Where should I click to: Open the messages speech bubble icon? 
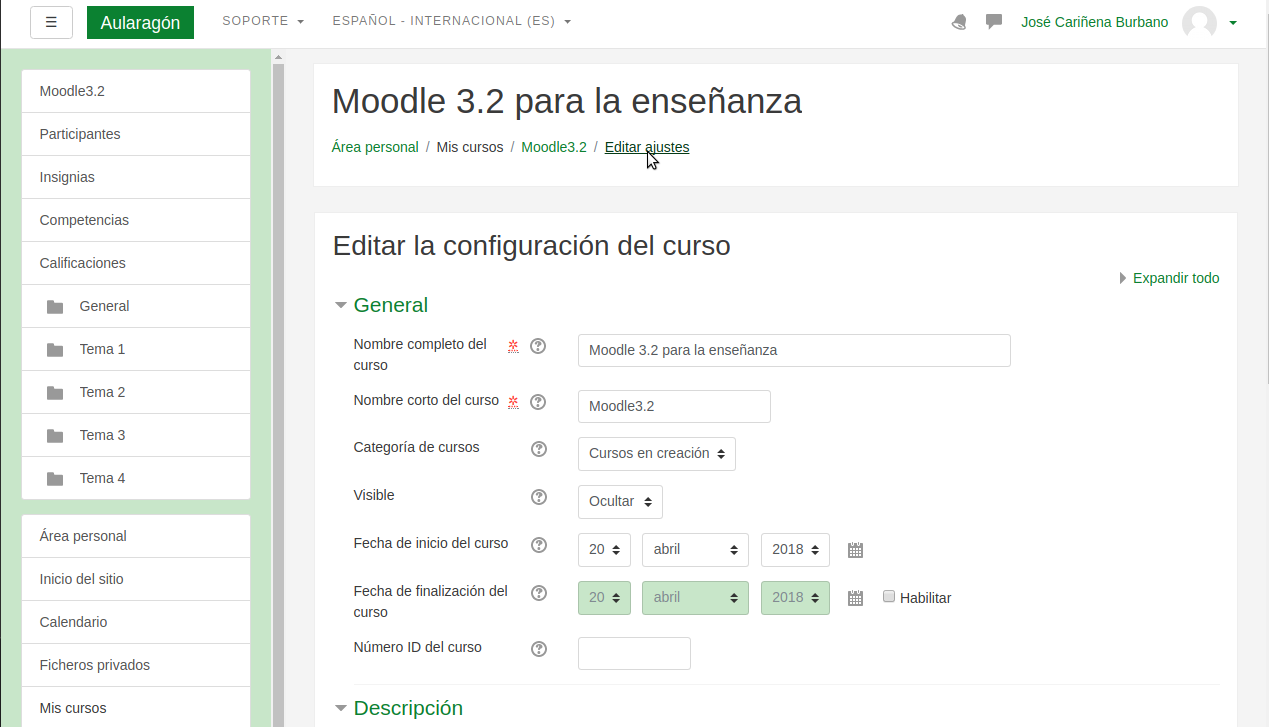click(994, 21)
